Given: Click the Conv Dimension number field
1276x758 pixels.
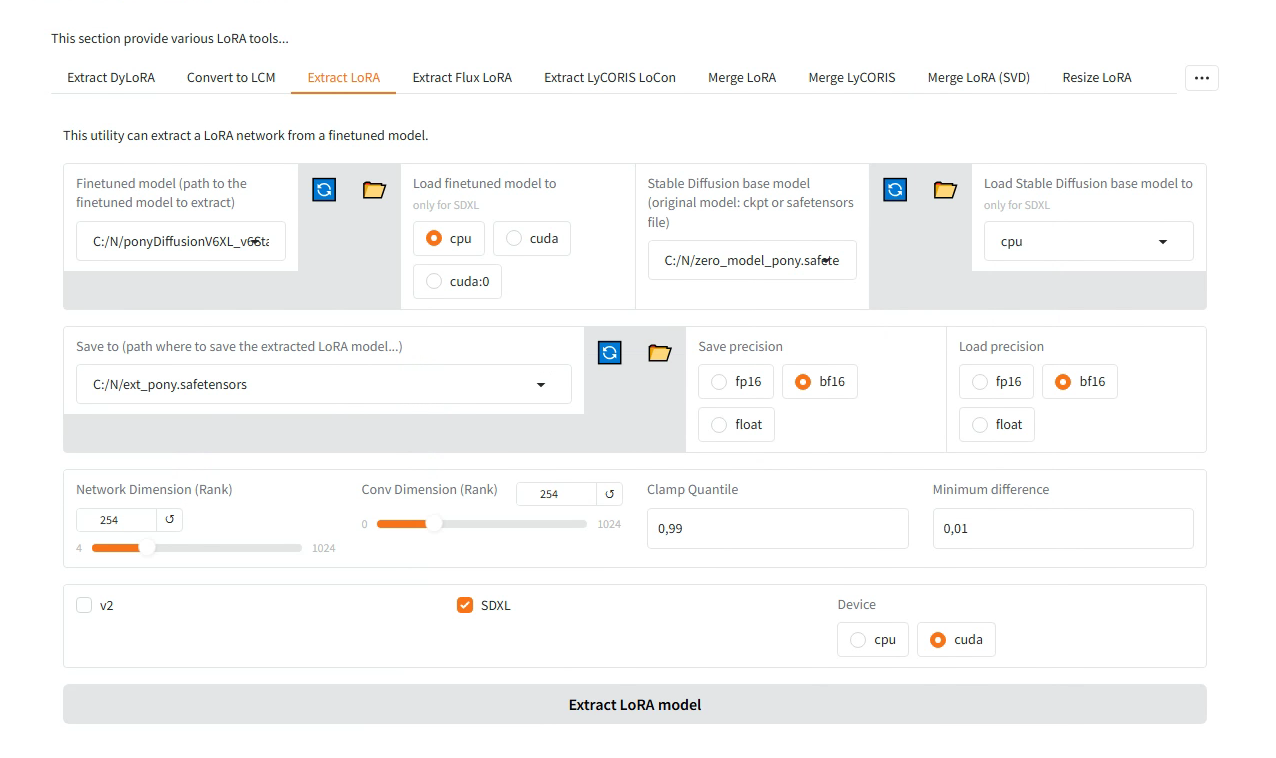Looking at the screenshot, I should pos(556,494).
